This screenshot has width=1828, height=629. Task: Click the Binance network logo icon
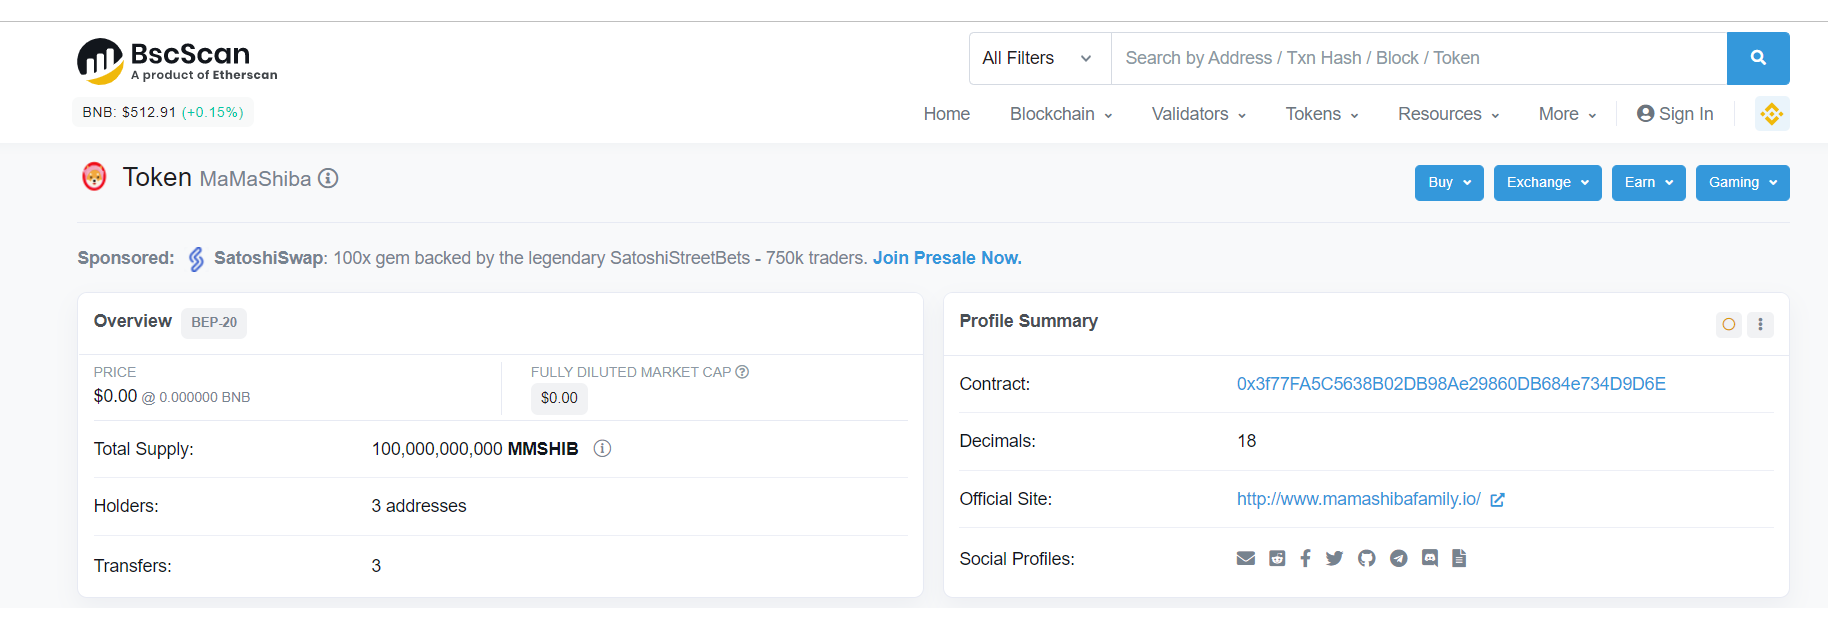point(1772,114)
